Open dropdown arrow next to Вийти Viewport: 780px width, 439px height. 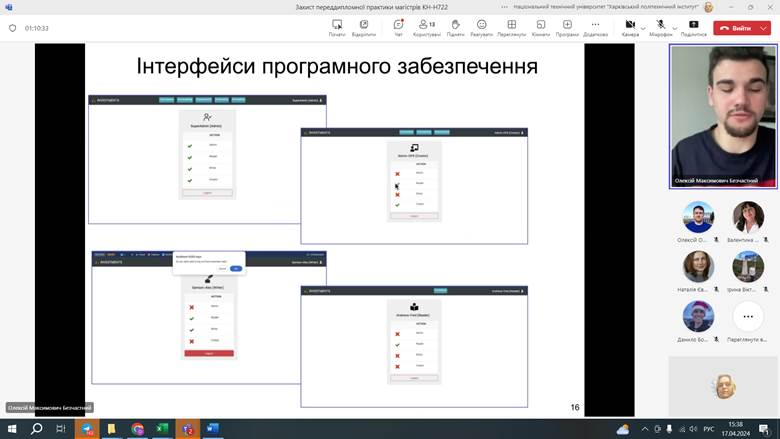[765, 28]
